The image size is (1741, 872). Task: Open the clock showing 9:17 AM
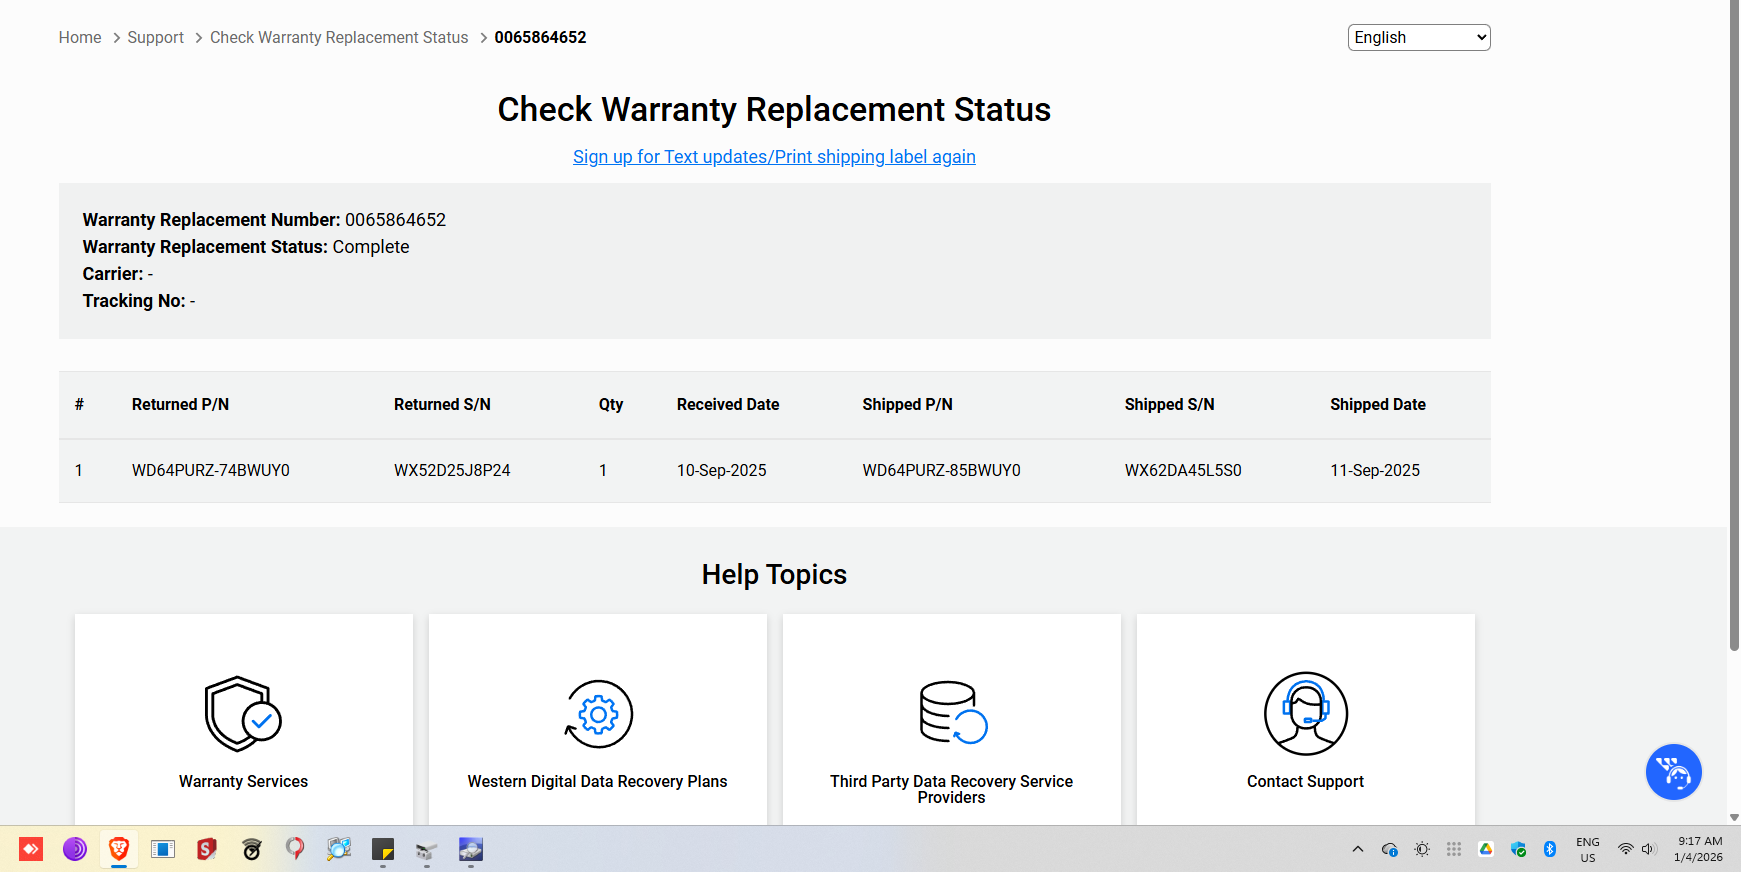point(1698,849)
